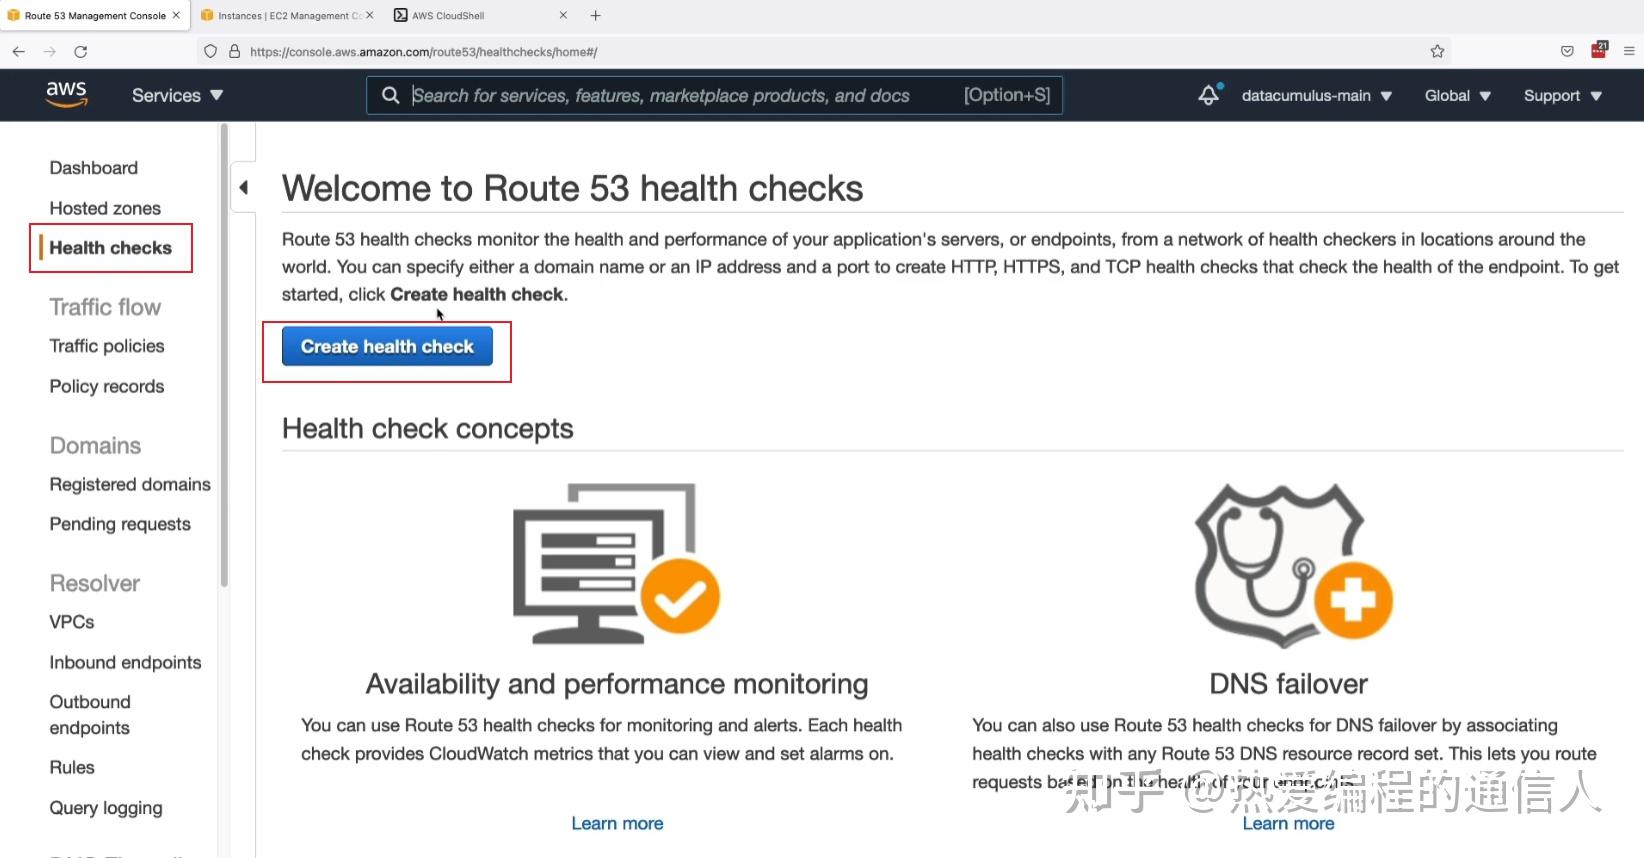Viewport: 1644px width, 858px height.
Task: Expand the Support menu
Action: 1562,95
